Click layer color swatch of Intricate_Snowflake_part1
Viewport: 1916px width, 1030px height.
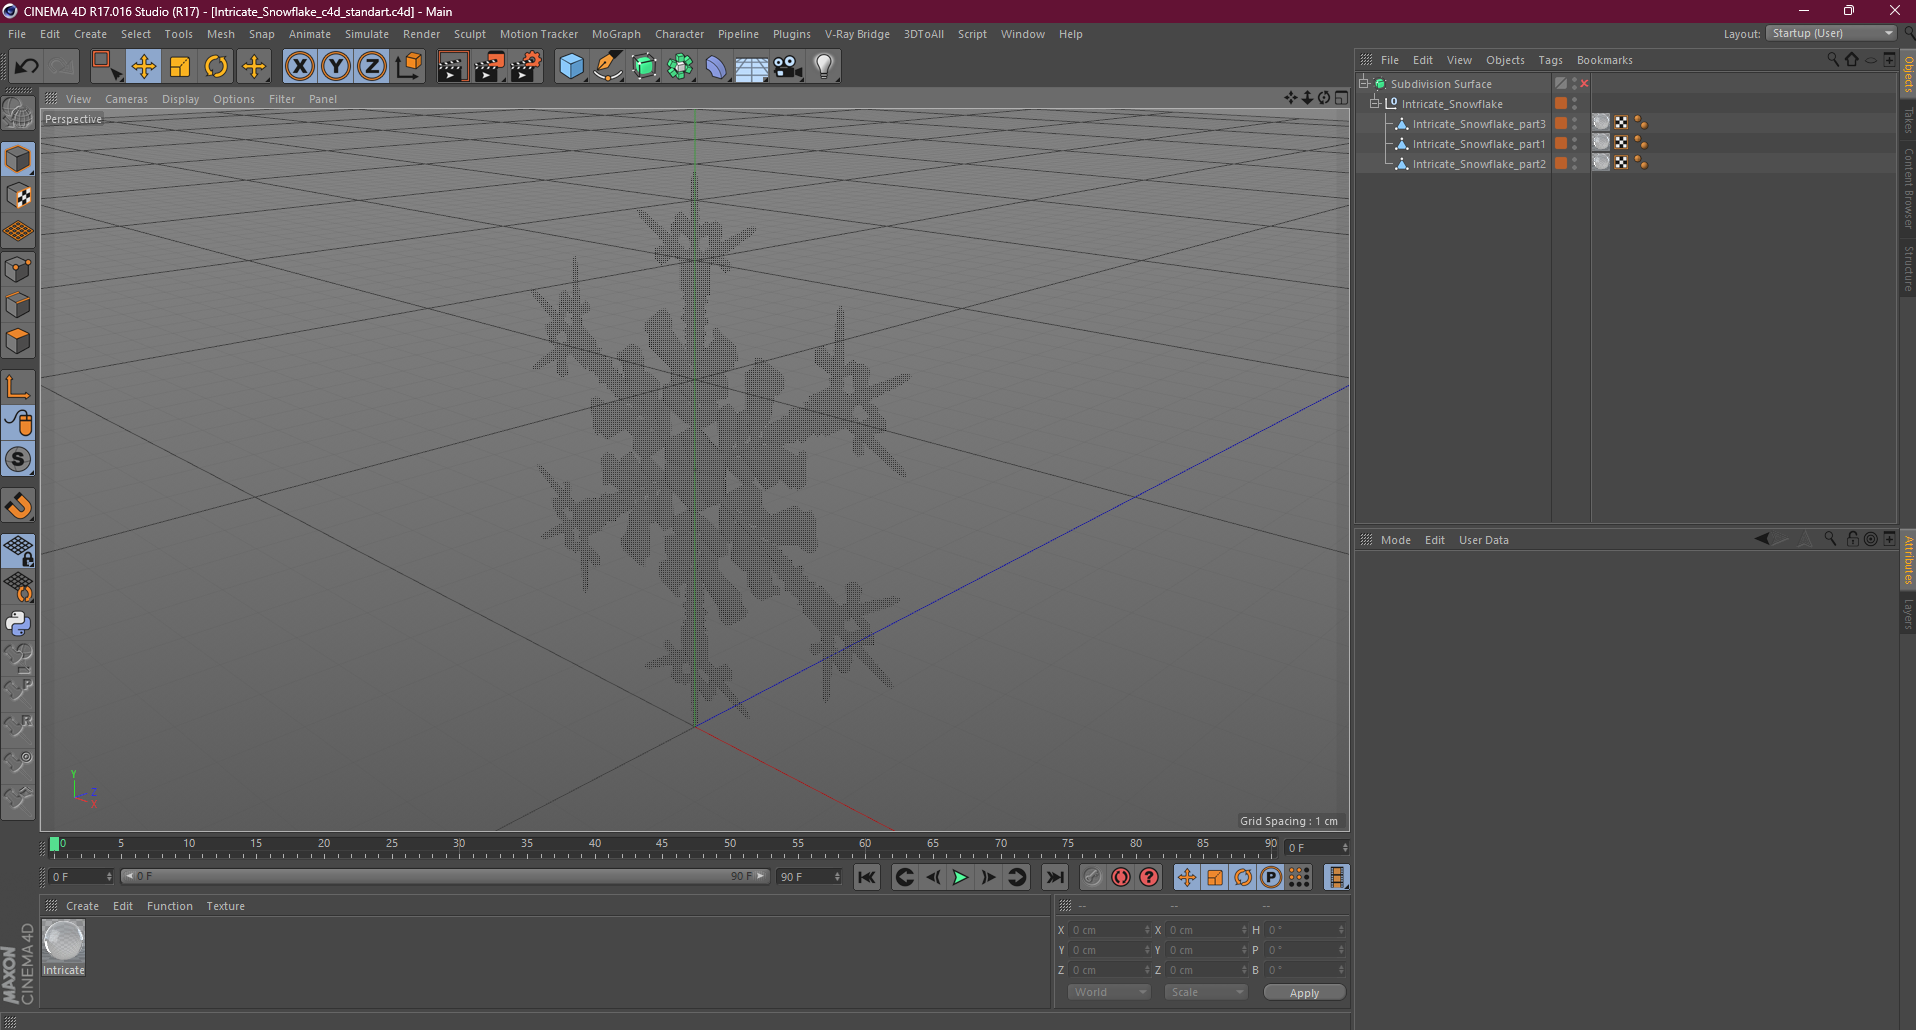click(1560, 143)
